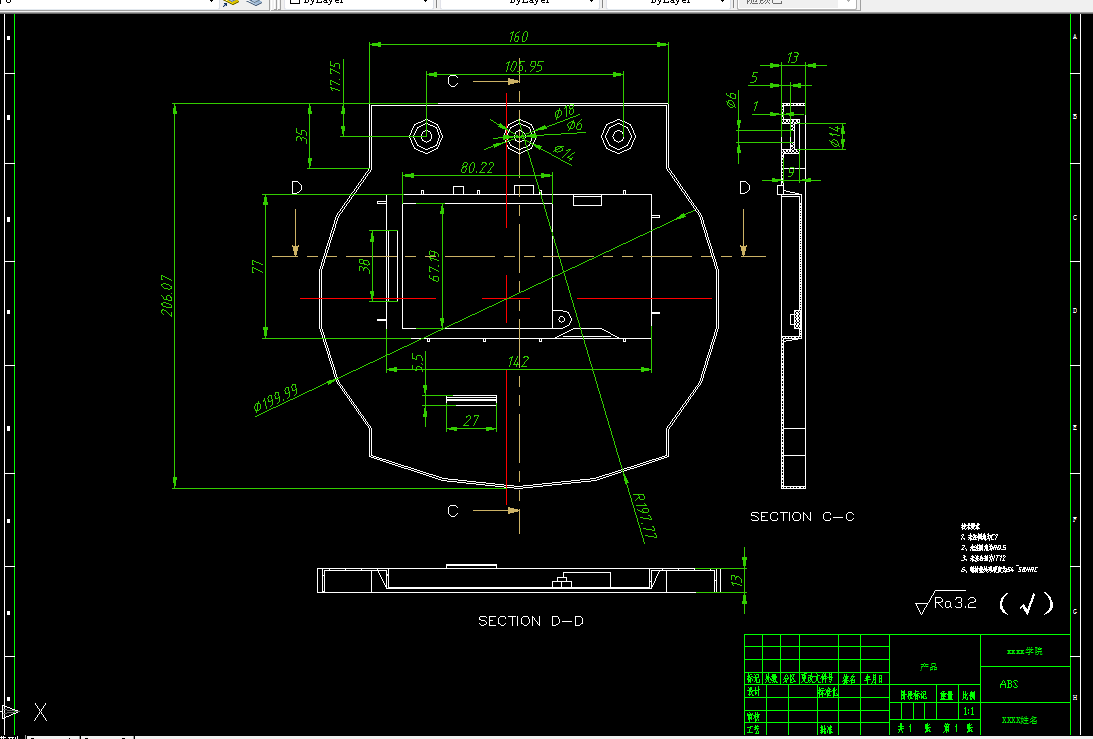This screenshot has height=739, width=1093.
Task: Open the ByLayer color dropdown with square swatch
Action: click(358, 3)
